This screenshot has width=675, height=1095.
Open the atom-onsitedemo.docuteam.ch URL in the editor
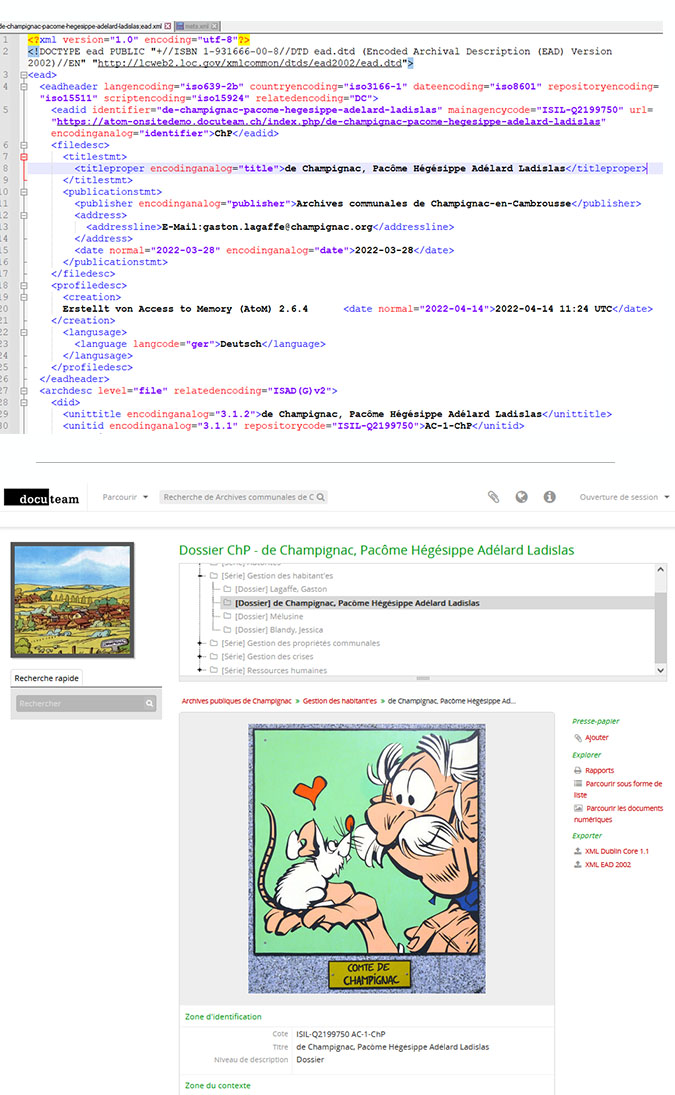point(328,122)
